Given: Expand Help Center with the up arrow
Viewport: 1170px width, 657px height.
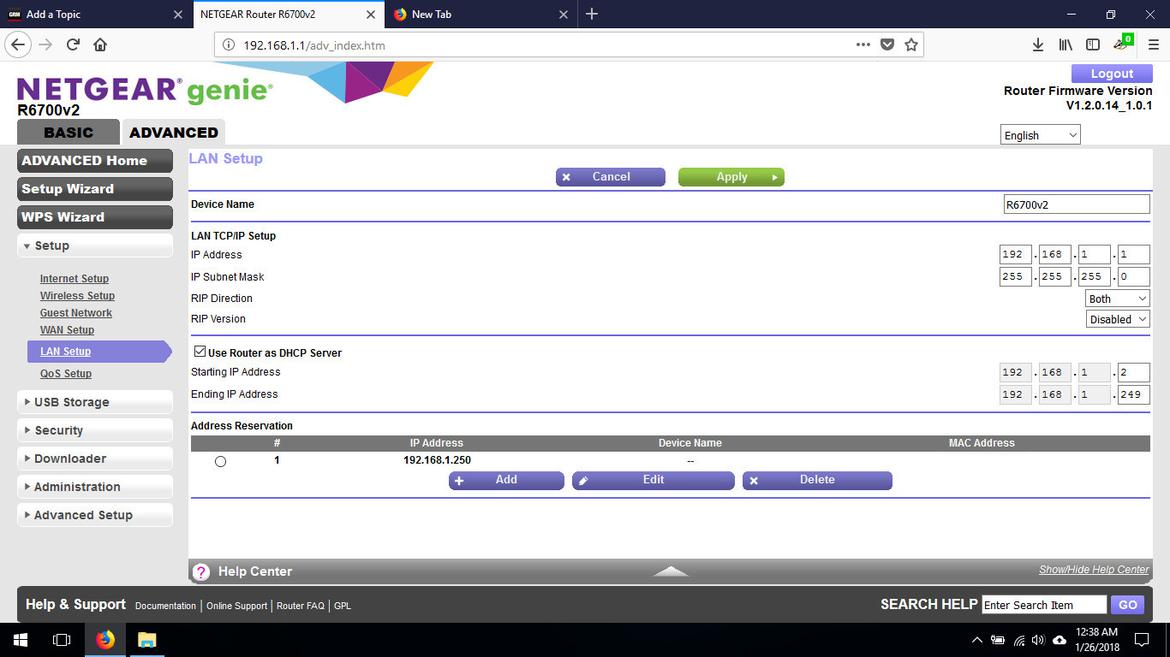Looking at the screenshot, I should tap(671, 571).
